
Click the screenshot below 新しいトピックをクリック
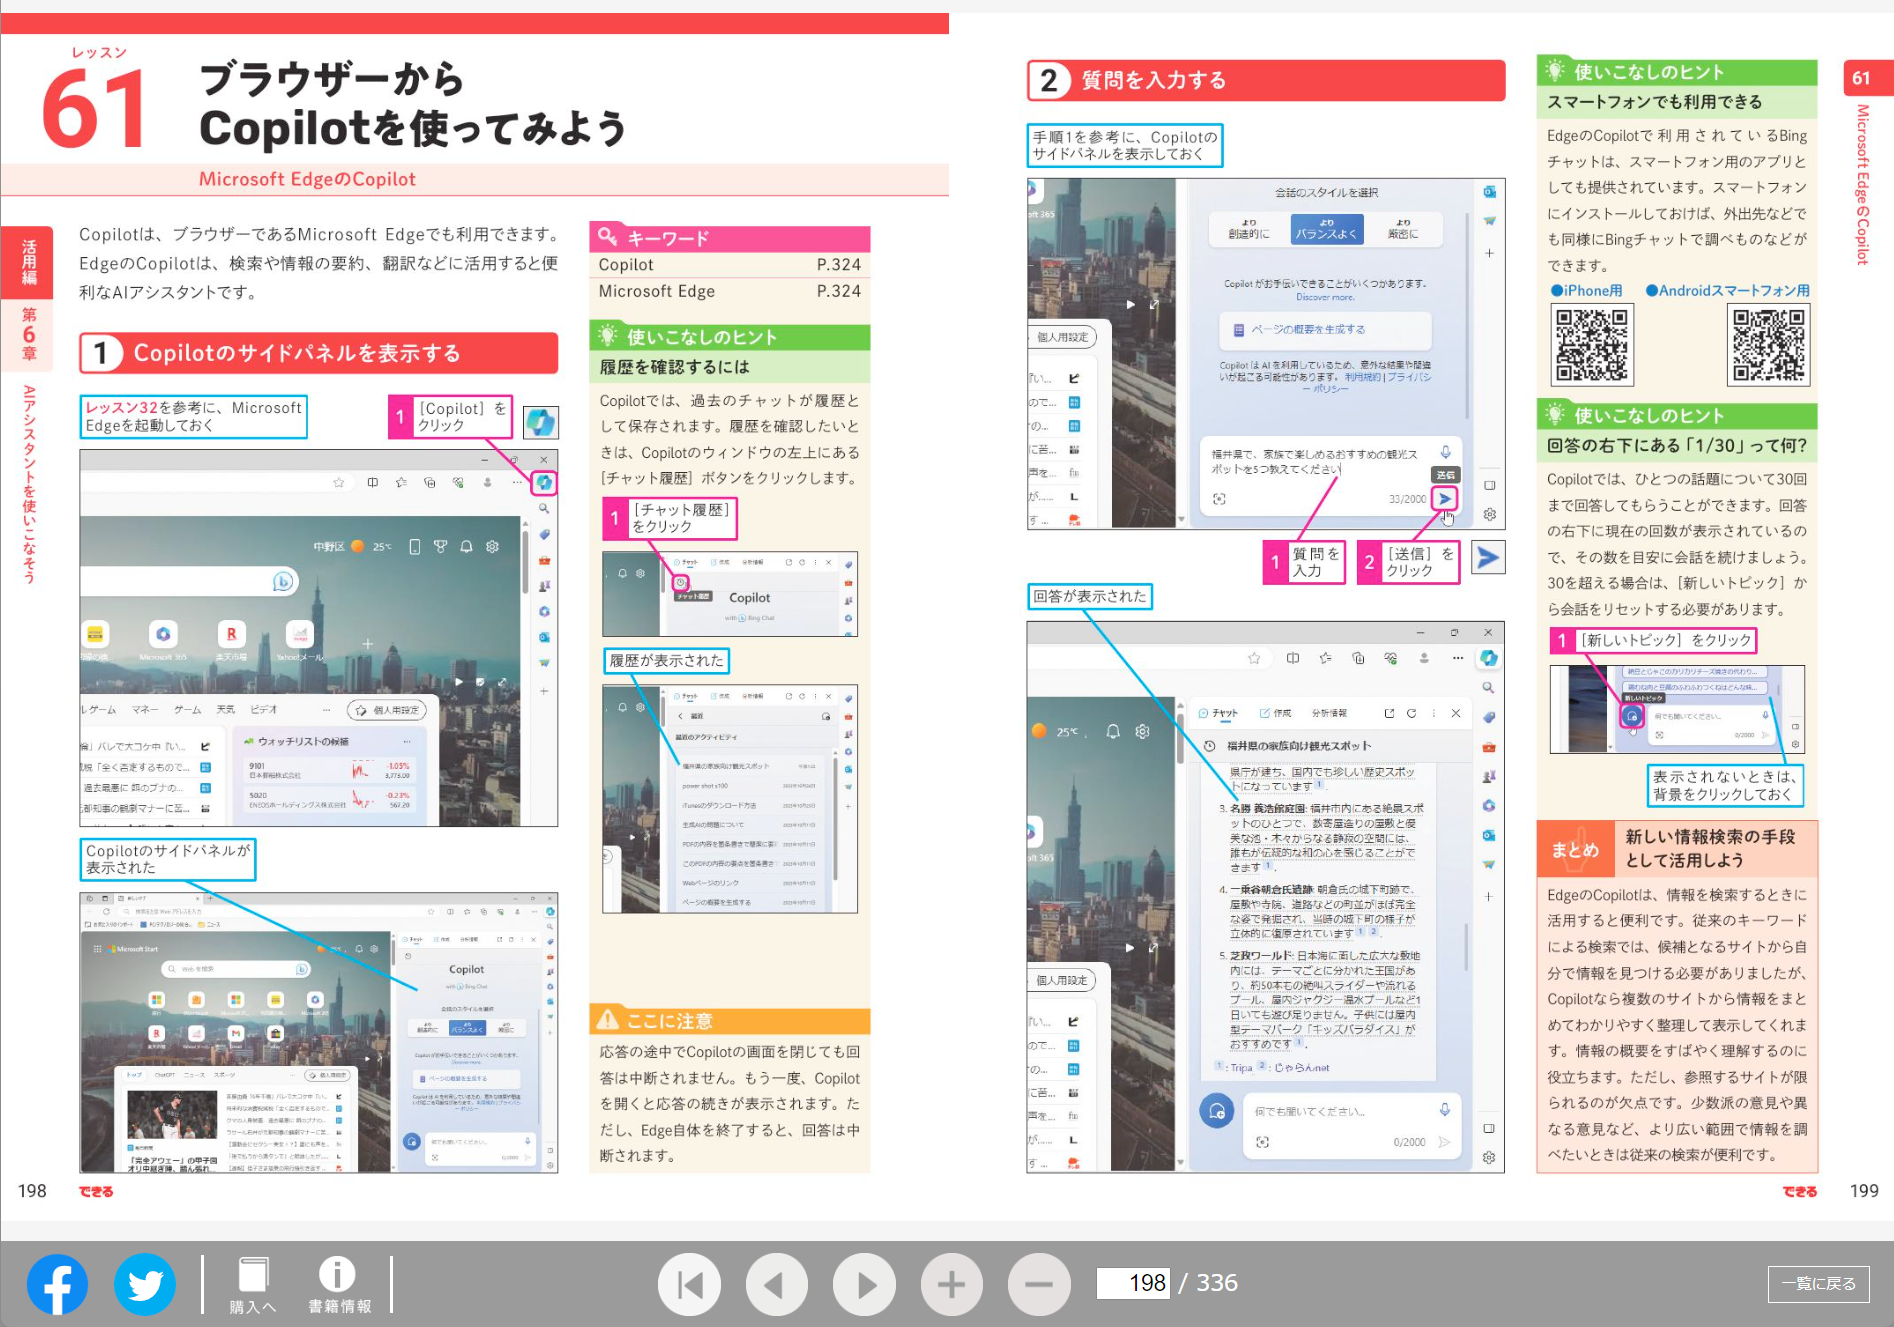coord(1677,709)
